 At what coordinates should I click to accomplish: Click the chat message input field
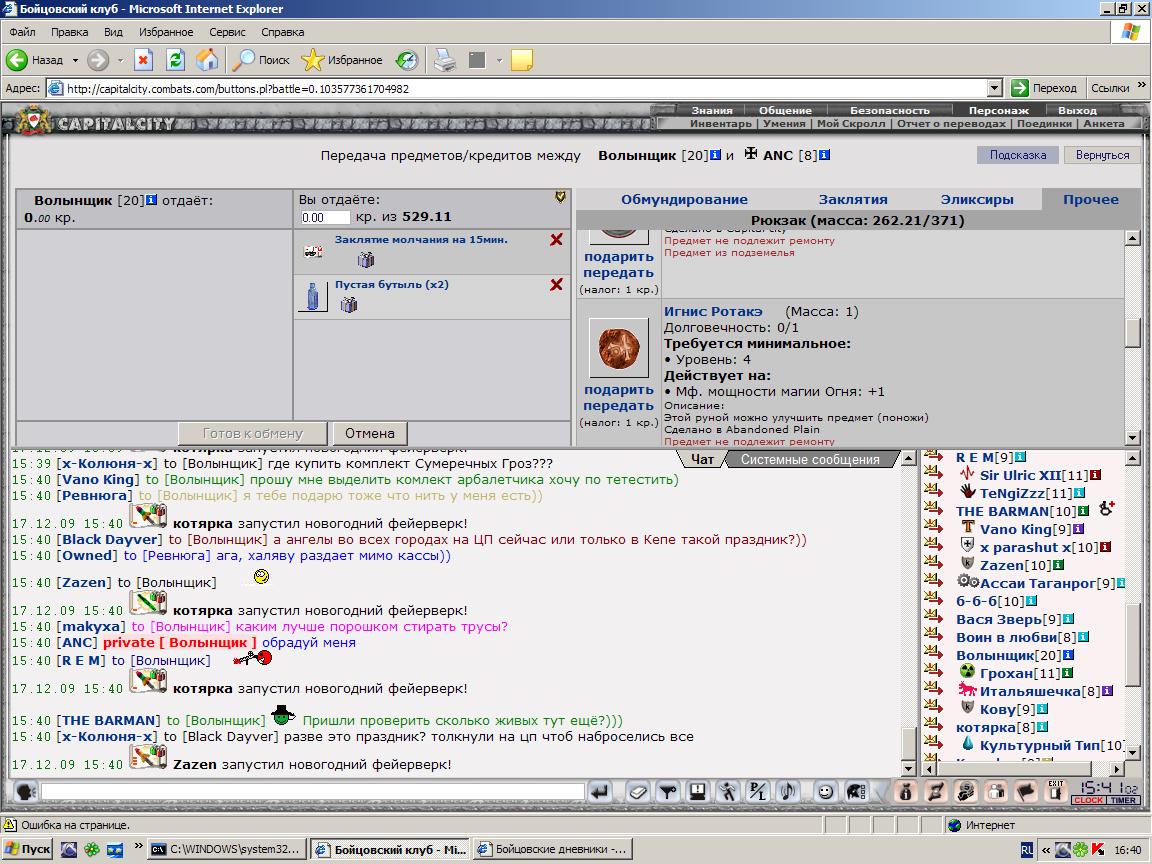pos(312,792)
